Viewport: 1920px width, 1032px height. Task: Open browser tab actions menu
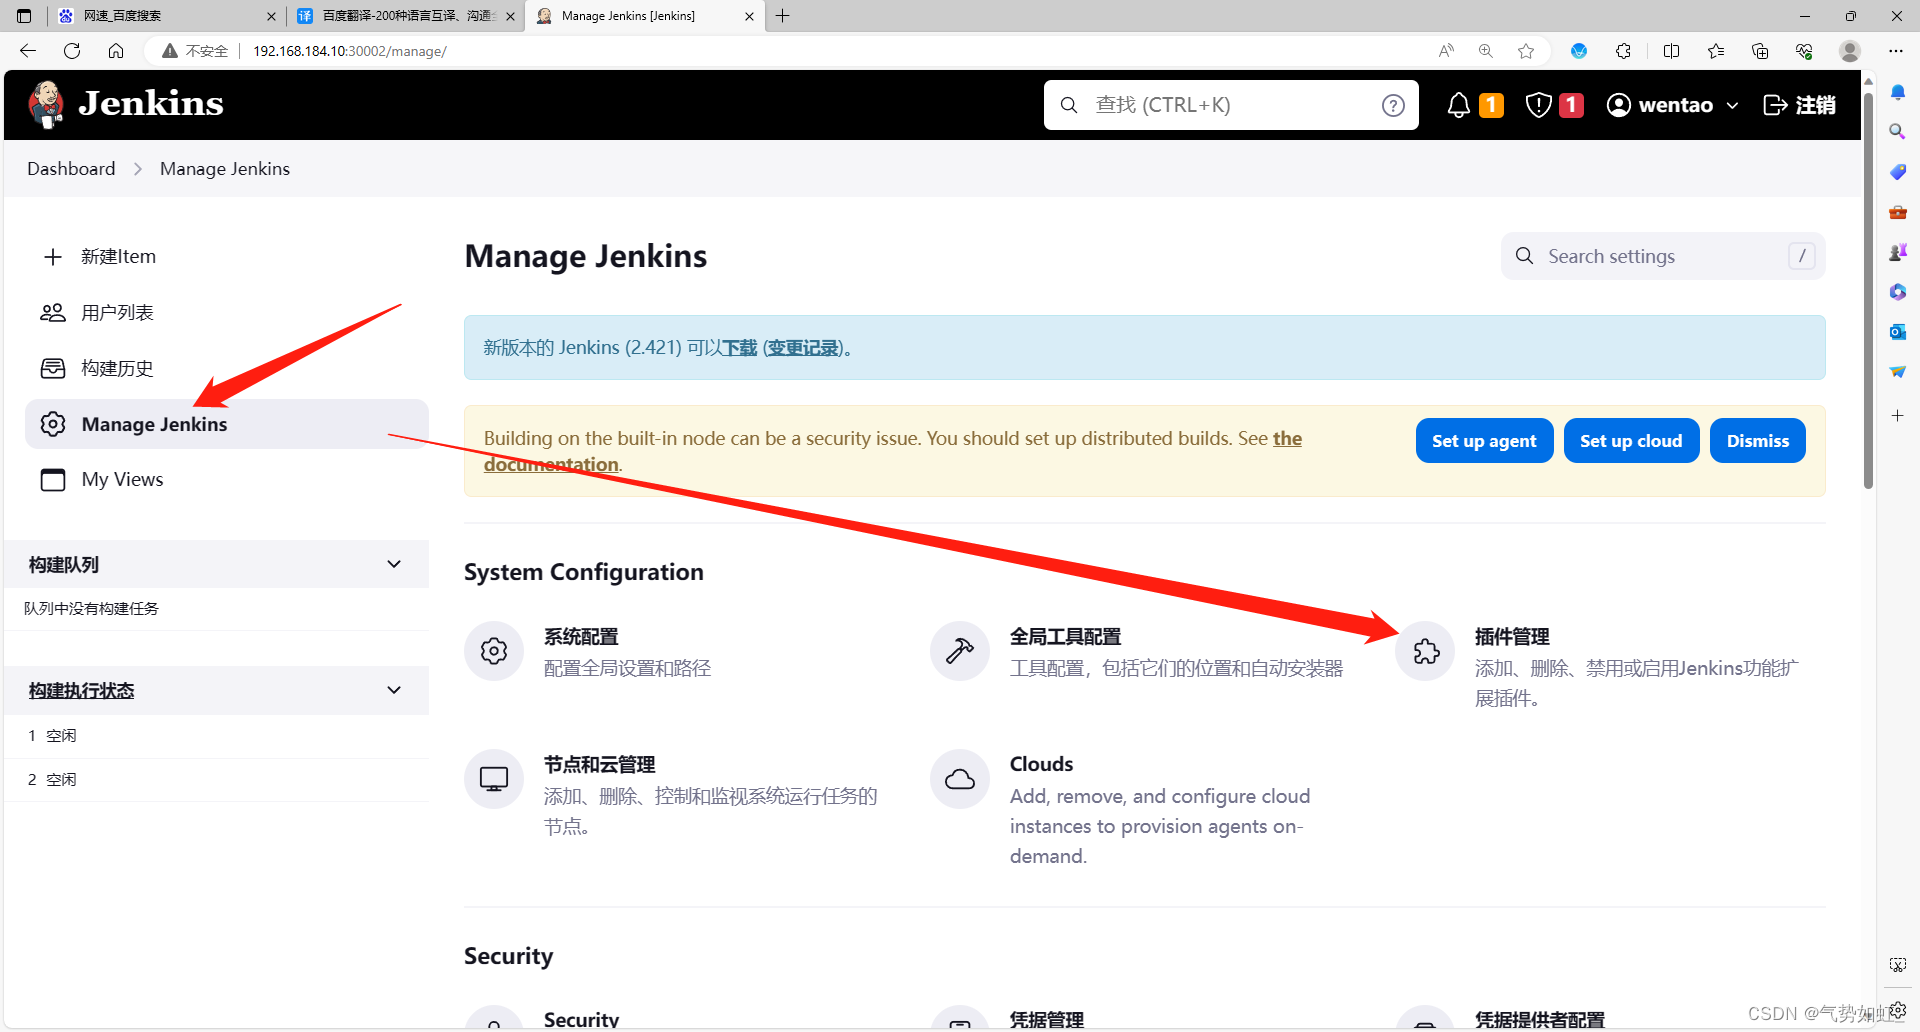pos(24,16)
